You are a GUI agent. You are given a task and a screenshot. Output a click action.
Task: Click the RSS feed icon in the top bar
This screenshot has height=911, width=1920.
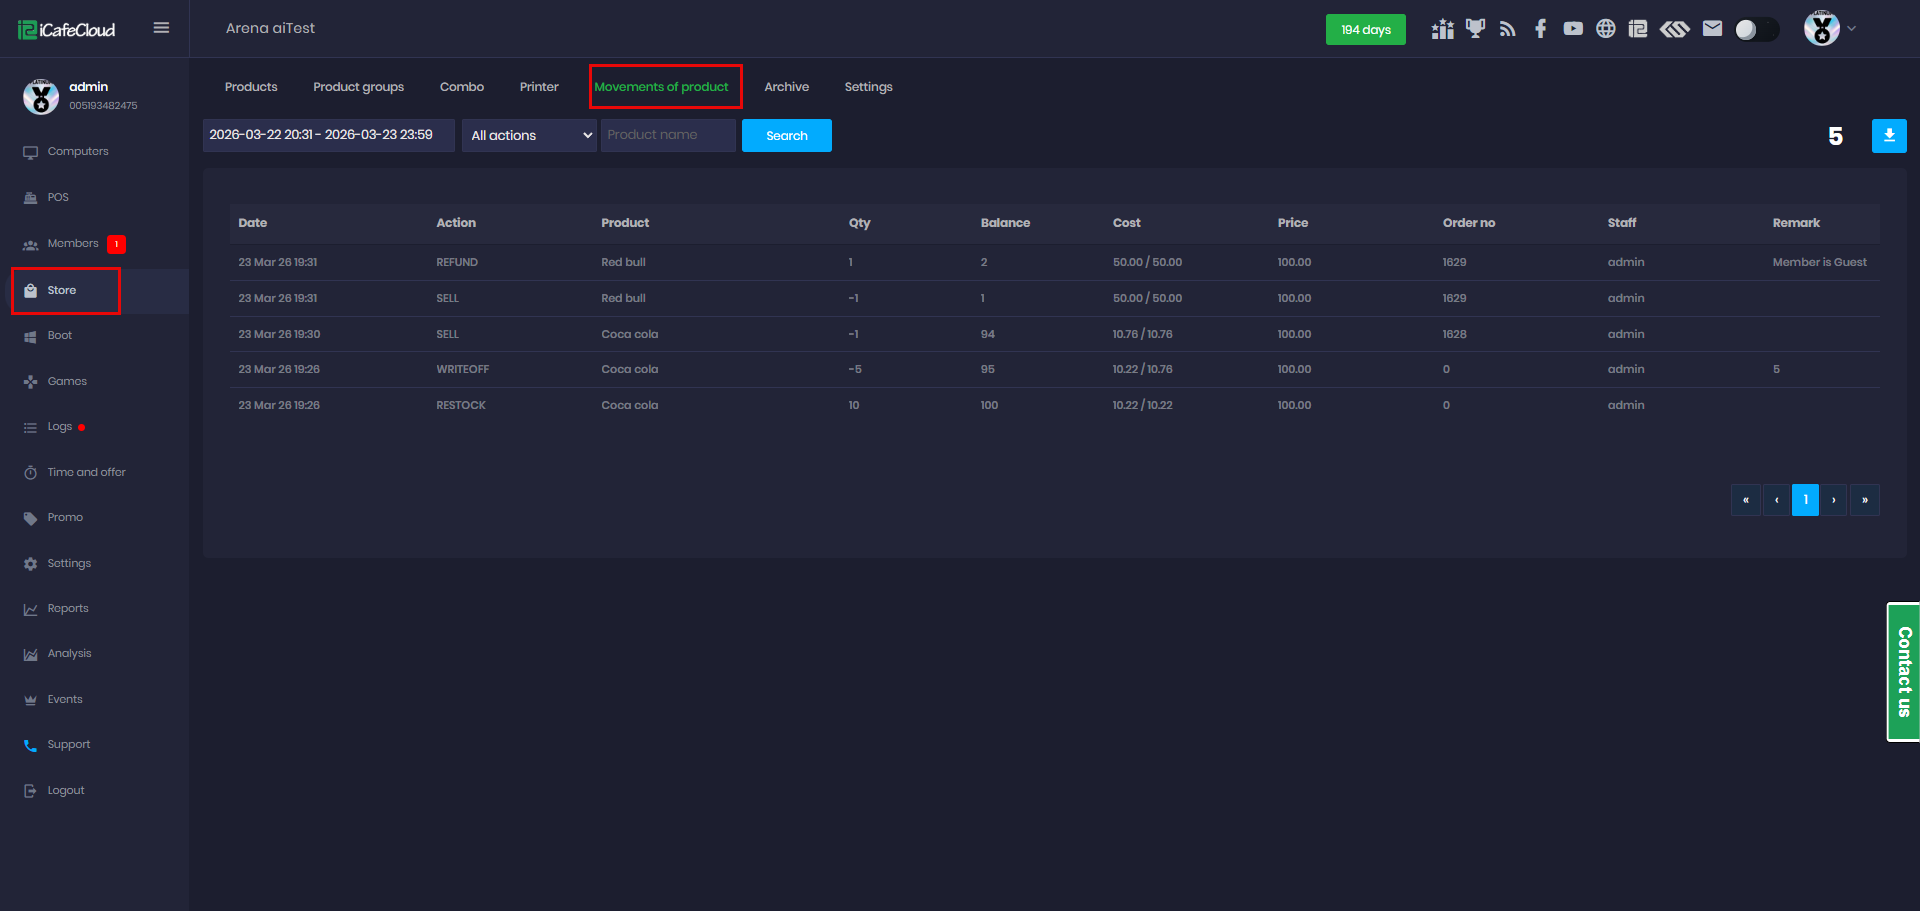tap(1507, 29)
